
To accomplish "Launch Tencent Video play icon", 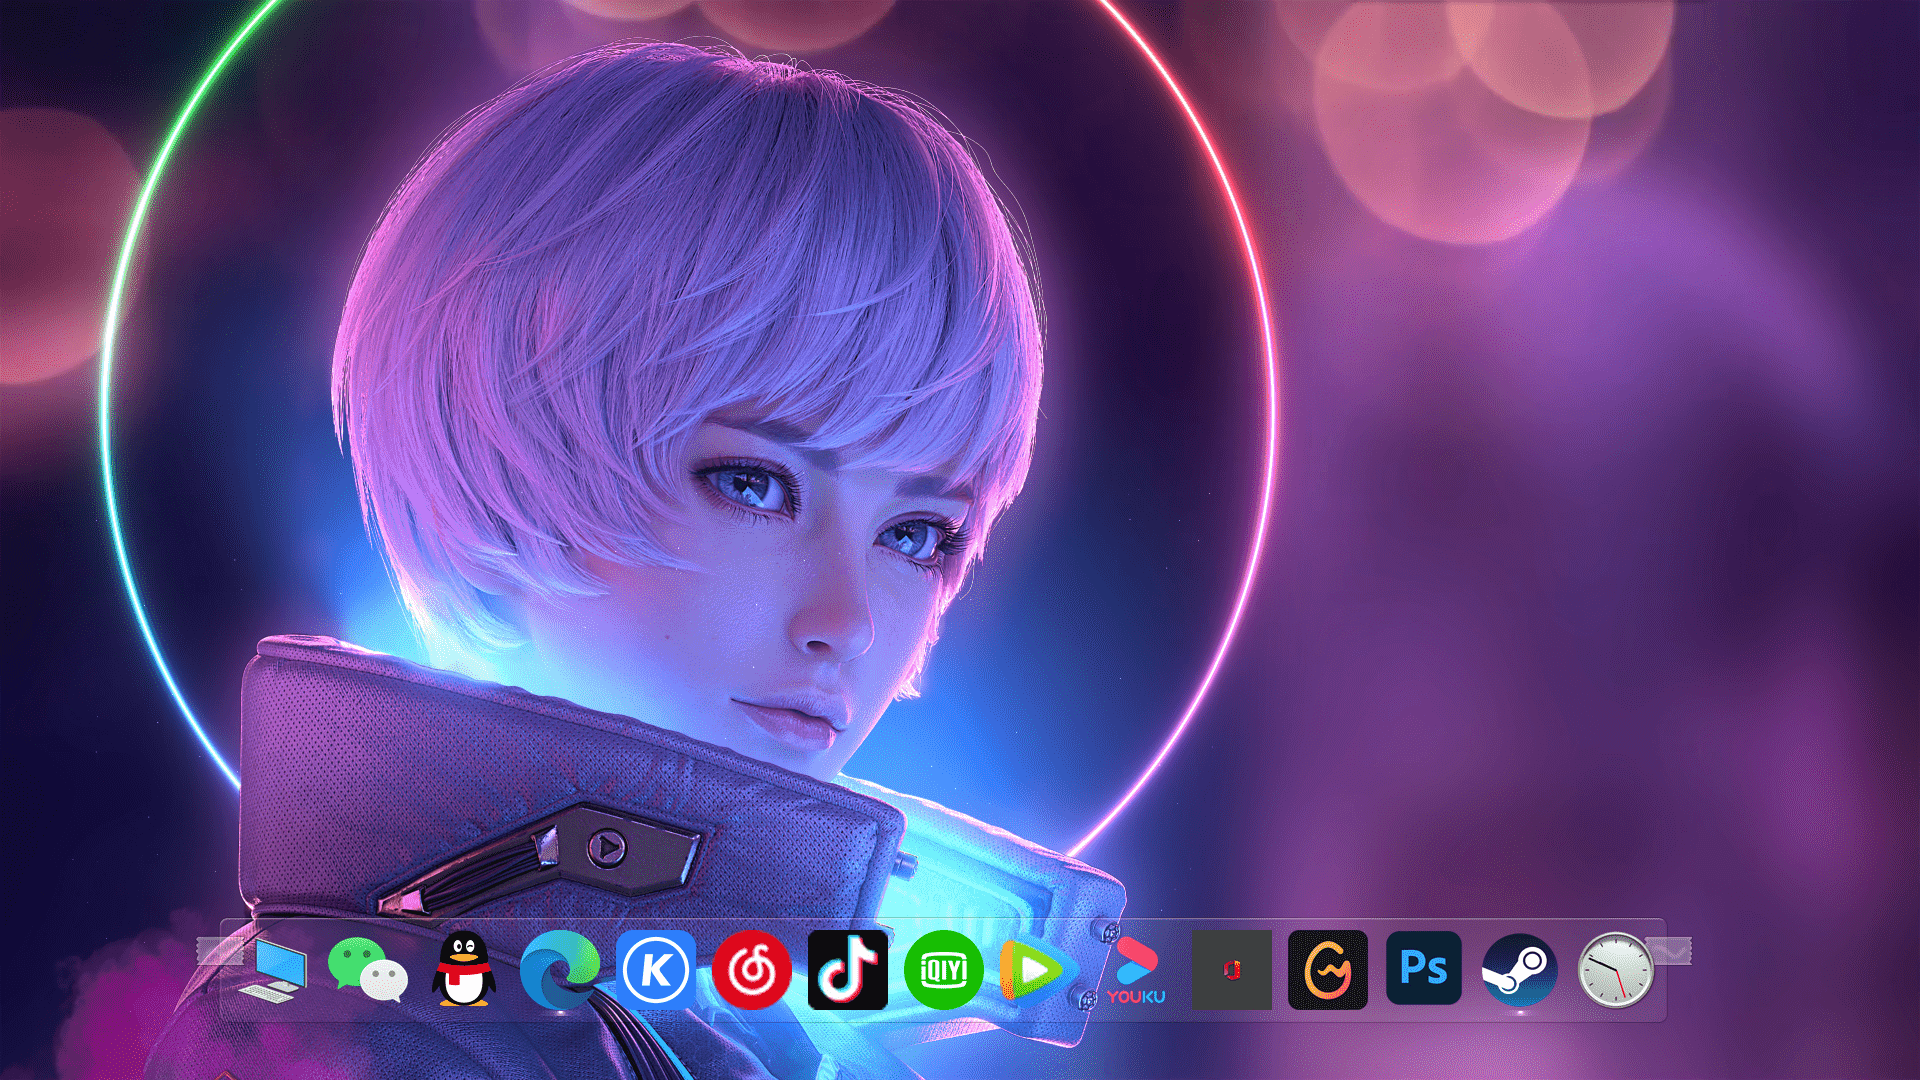I will (1037, 969).
